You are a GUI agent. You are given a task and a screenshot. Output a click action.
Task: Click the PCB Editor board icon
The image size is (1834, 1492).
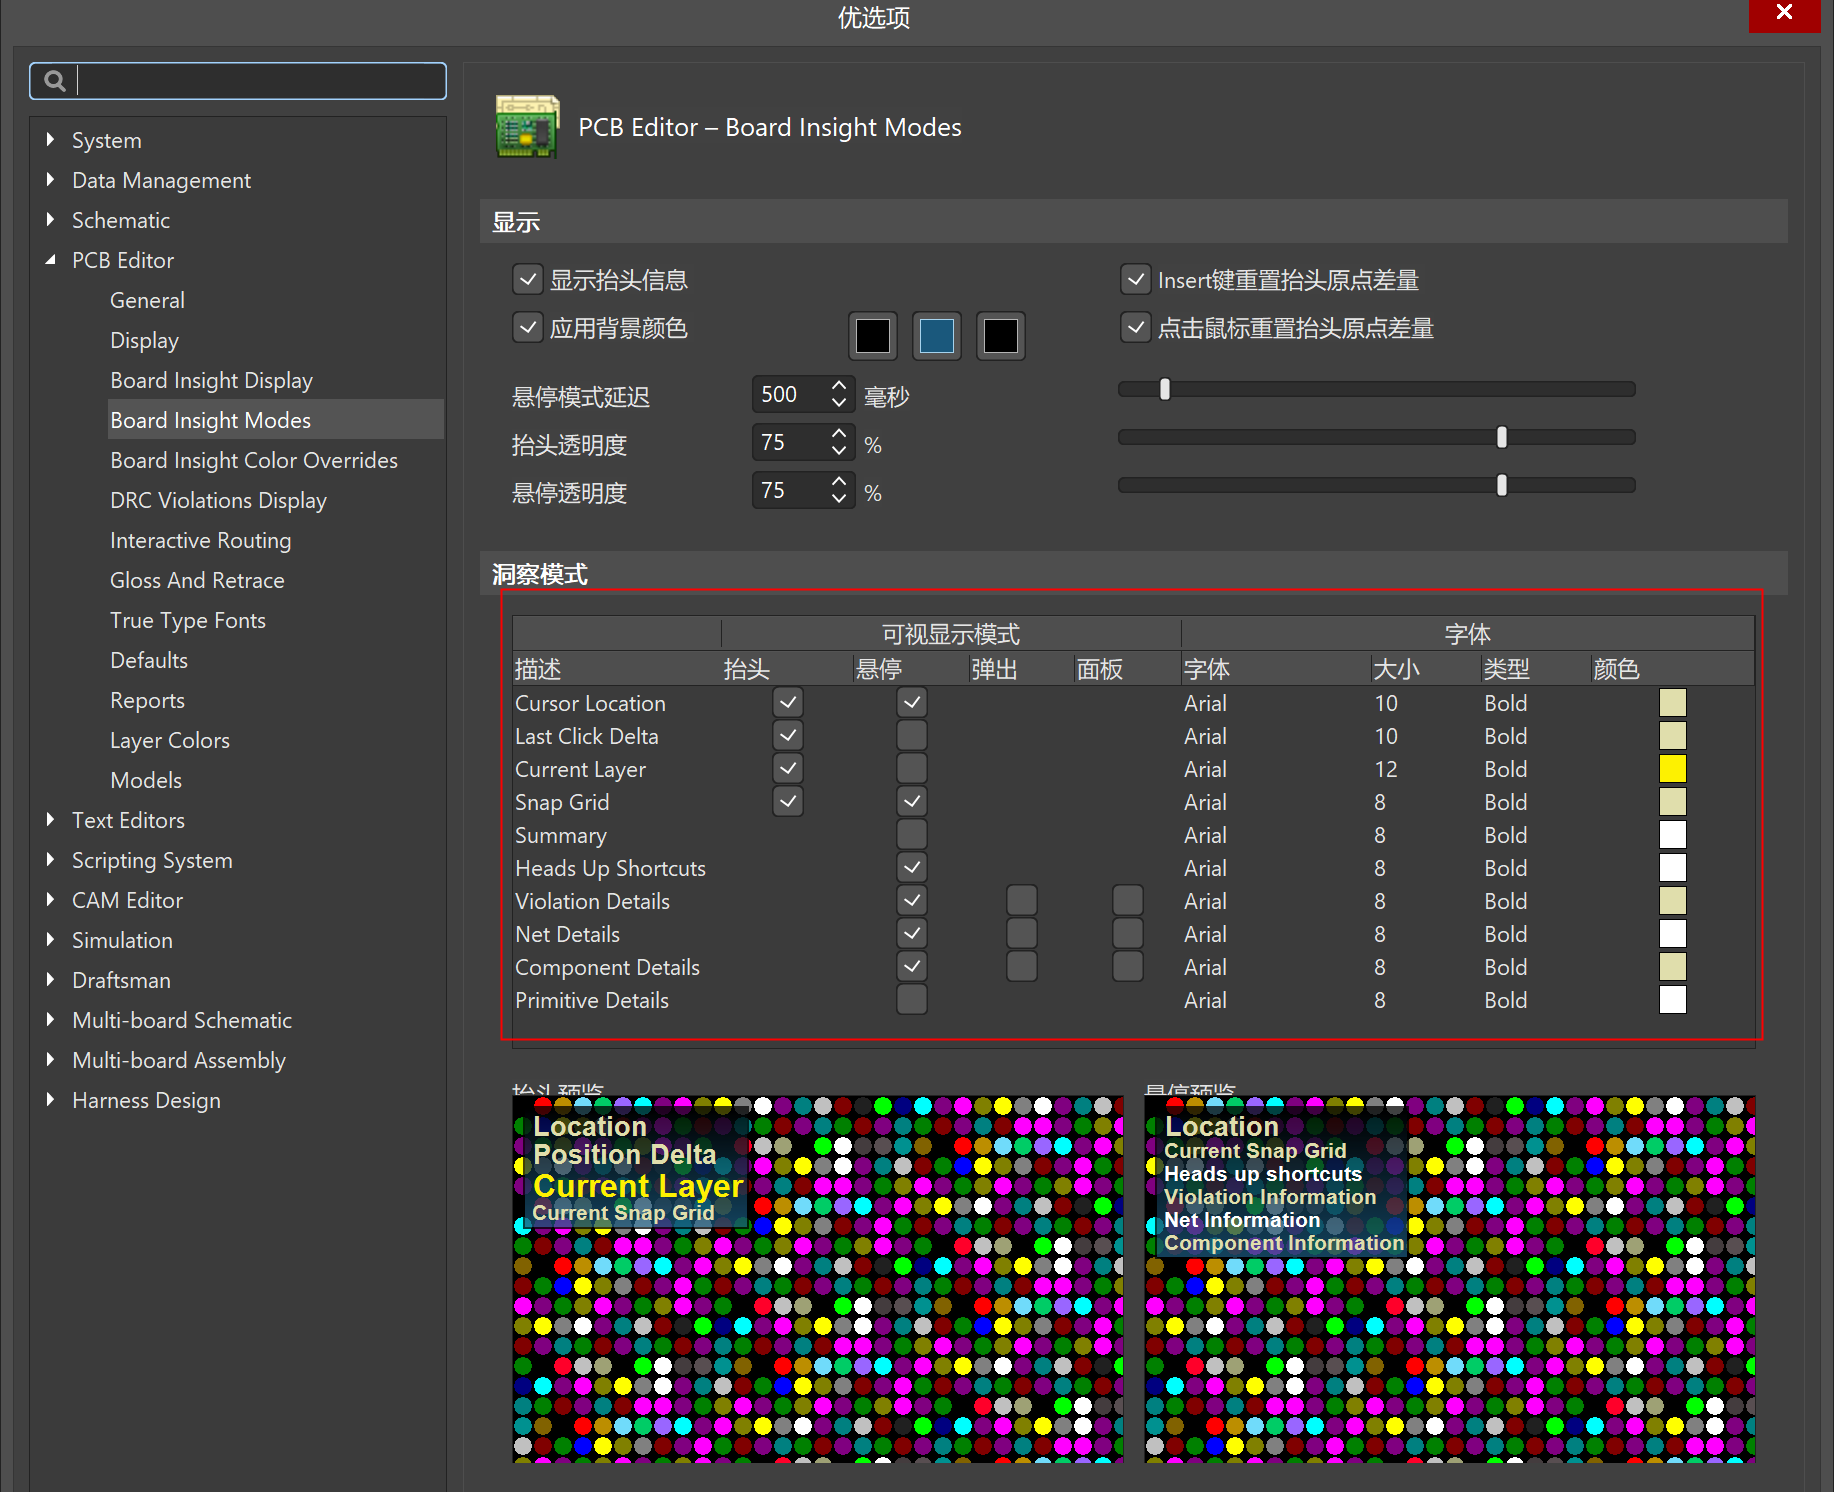click(x=527, y=127)
